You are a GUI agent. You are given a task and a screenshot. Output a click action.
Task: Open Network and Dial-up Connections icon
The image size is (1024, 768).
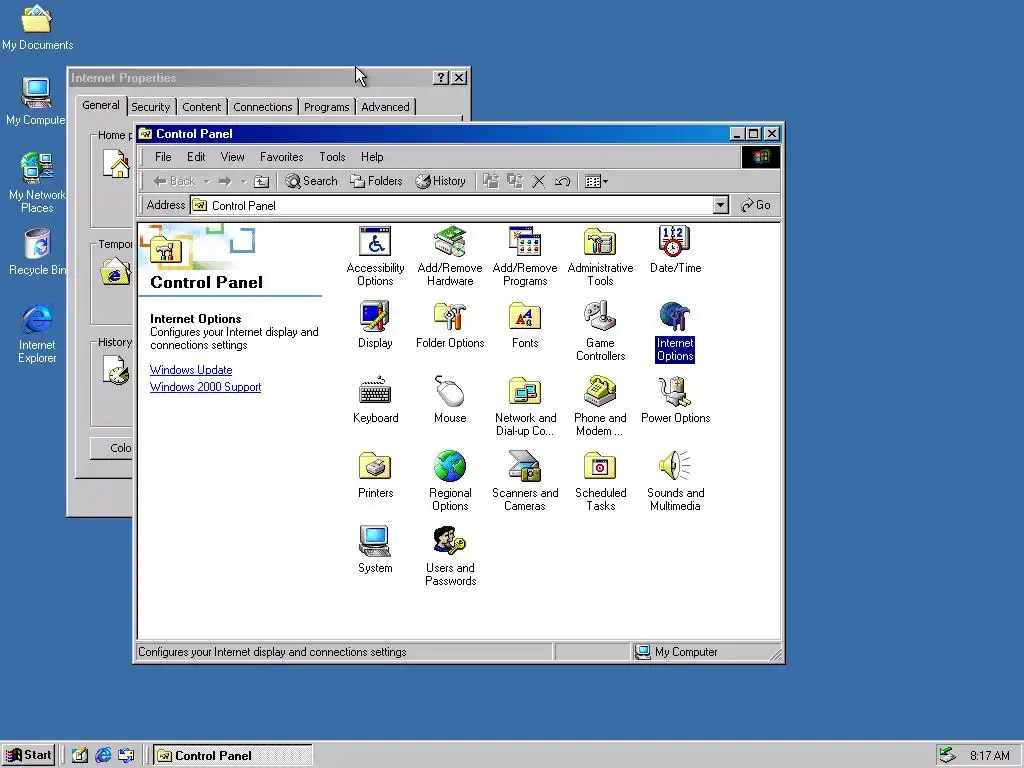pyautogui.click(x=525, y=406)
